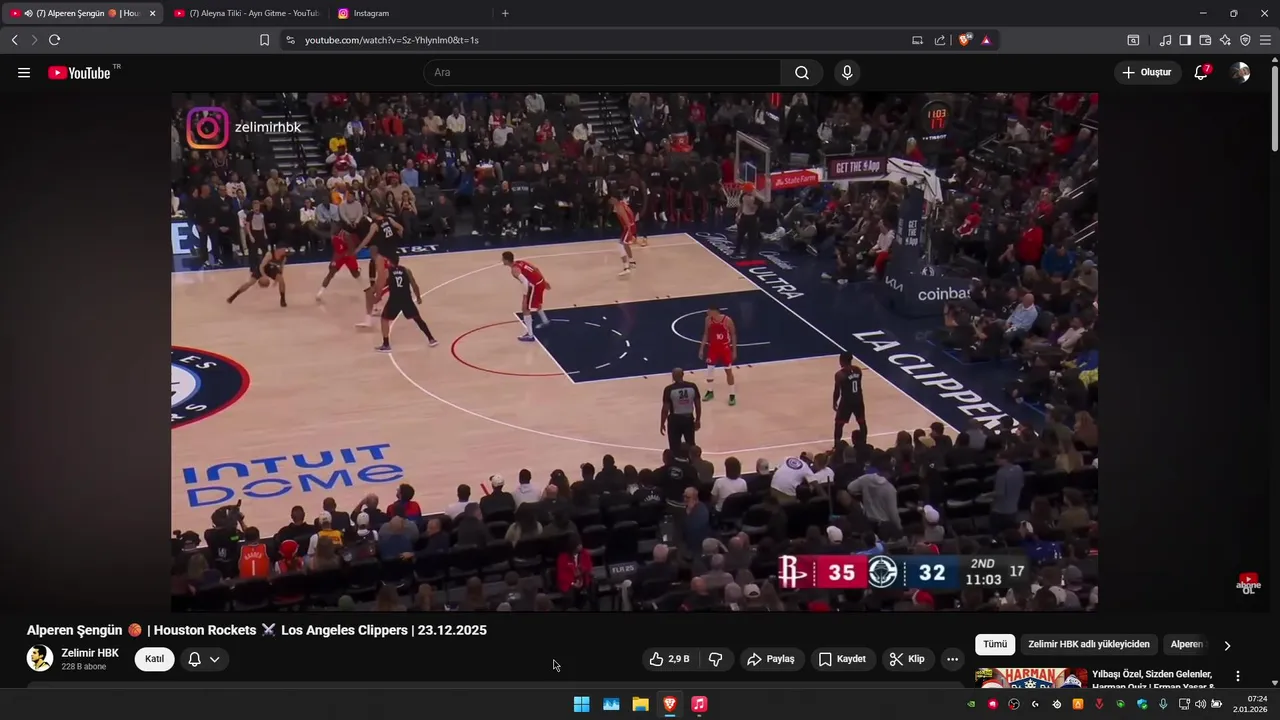This screenshot has height=720, width=1280.
Task: Open Brave Shields lion icon
Action: (x=965, y=40)
